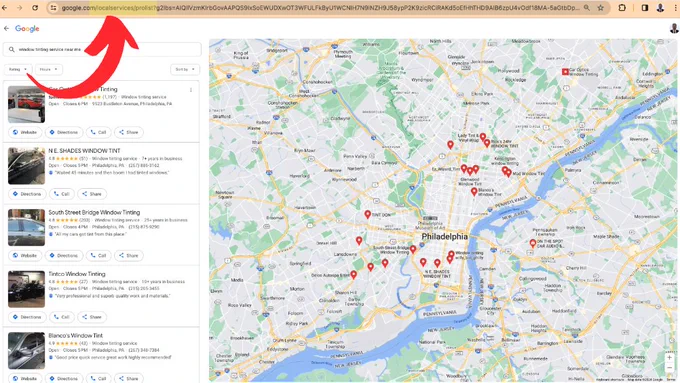Call South Street Bridge Window Tinting
Image resolution: width=680 pixels, height=383 pixels.
click(98, 255)
